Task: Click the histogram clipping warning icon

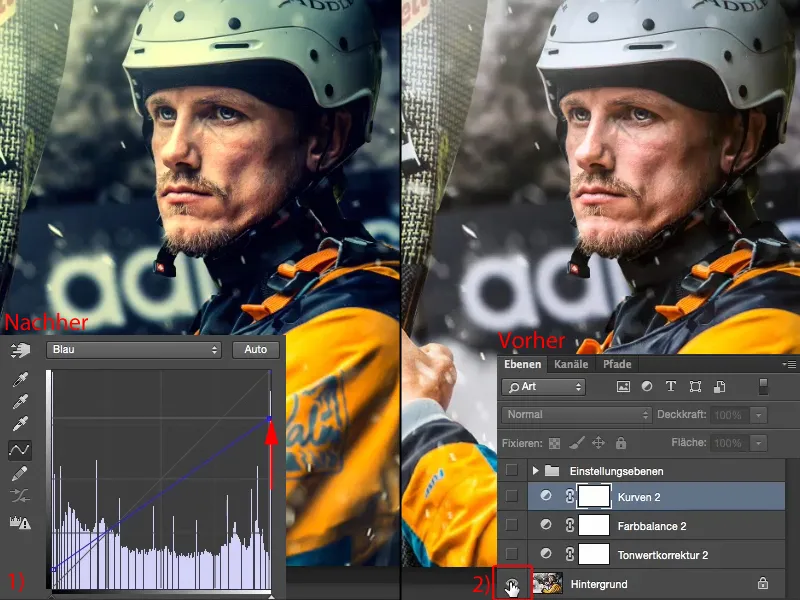Action: coord(20,522)
